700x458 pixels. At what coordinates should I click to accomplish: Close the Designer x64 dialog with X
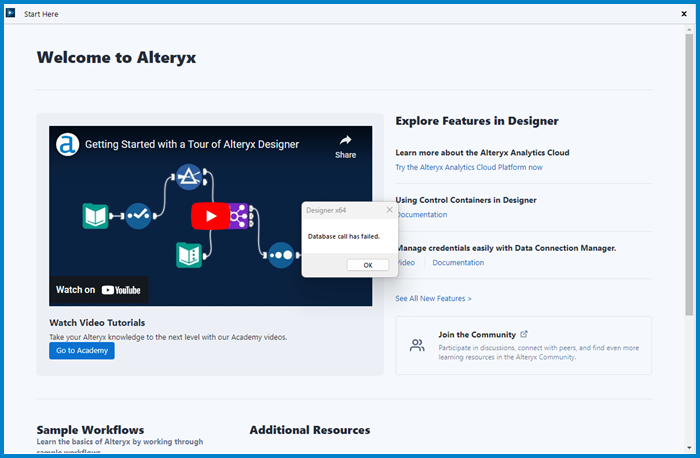389,210
